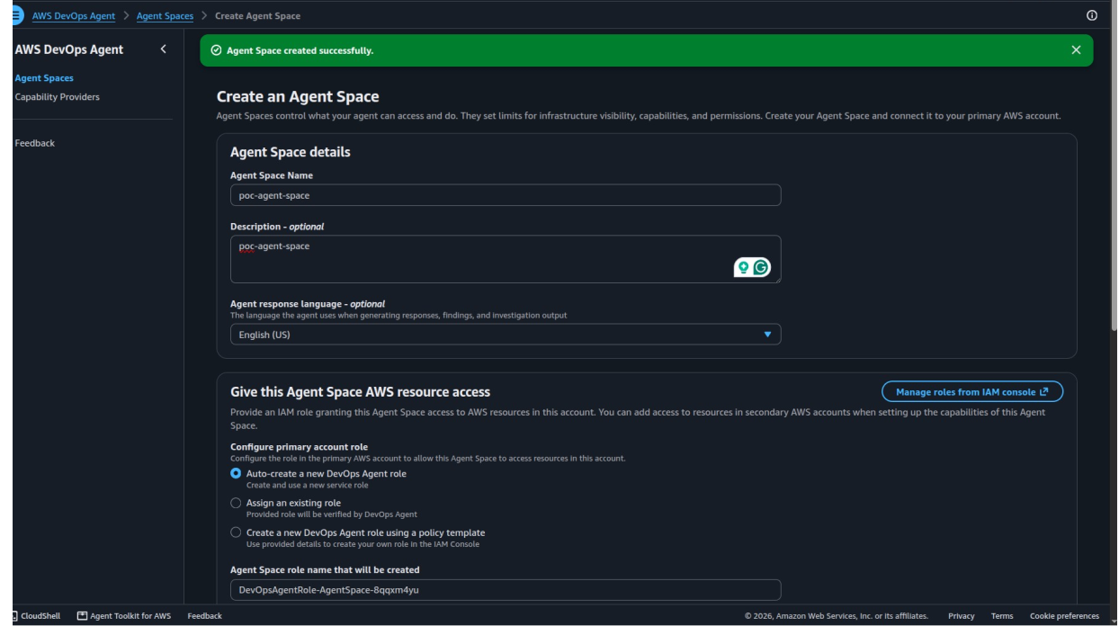Click Manage roles from IAM console button
The width and height of the screenshot is (1119, 626).
coord(972,391)
